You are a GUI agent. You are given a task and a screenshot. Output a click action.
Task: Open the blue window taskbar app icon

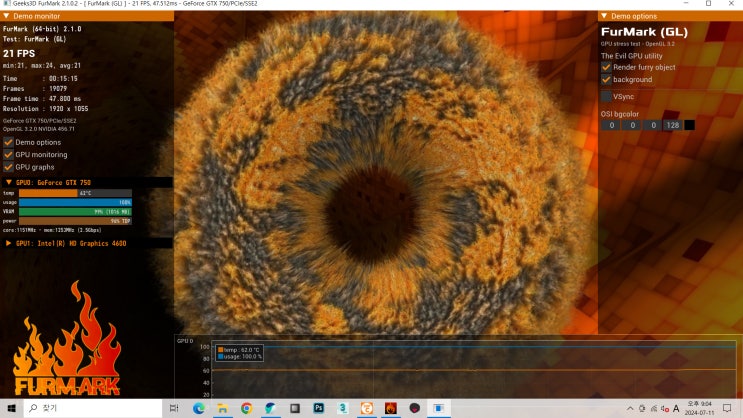pyautogui.click(x=439, y=408)
